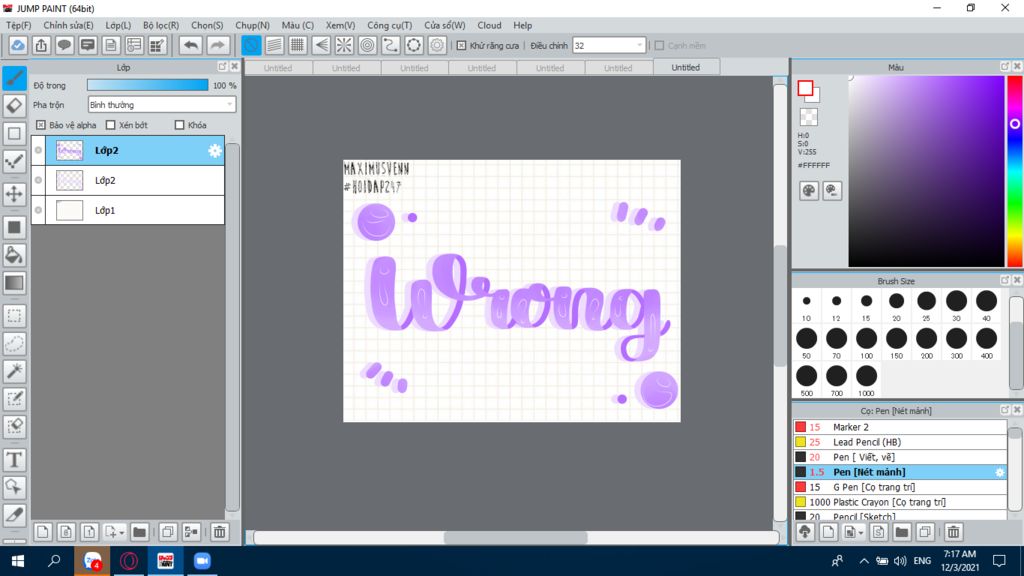Open the Chỉnh sửa(E) menu
The width and height of the screenshot is (1024, 576).
coord(68,25)
